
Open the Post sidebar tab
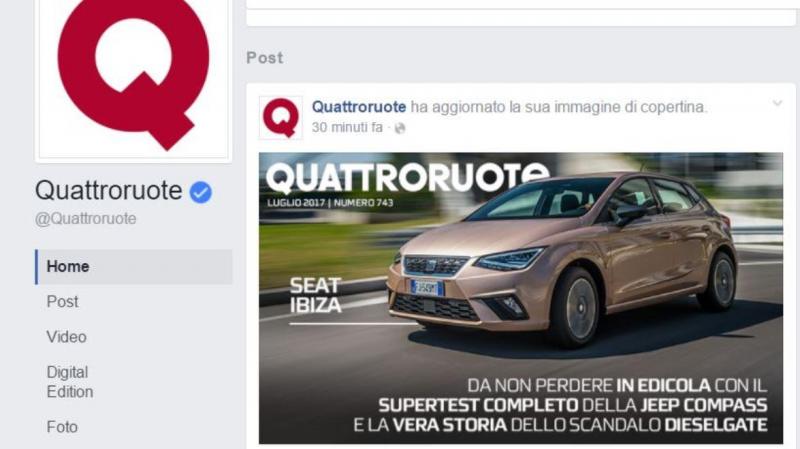pos(62,302)
